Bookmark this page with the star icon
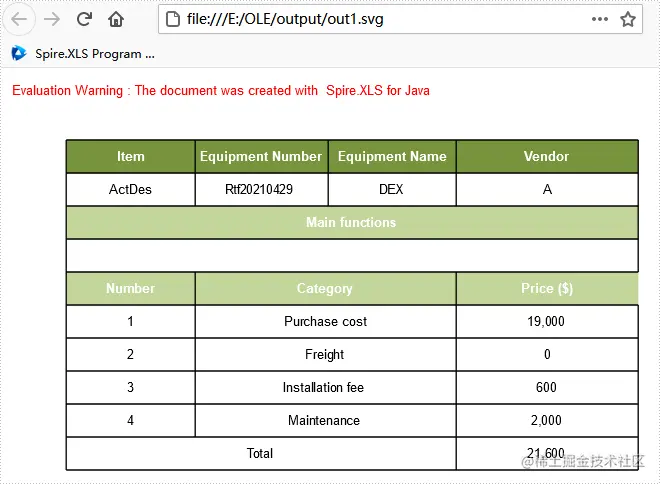 click(628, 19)
